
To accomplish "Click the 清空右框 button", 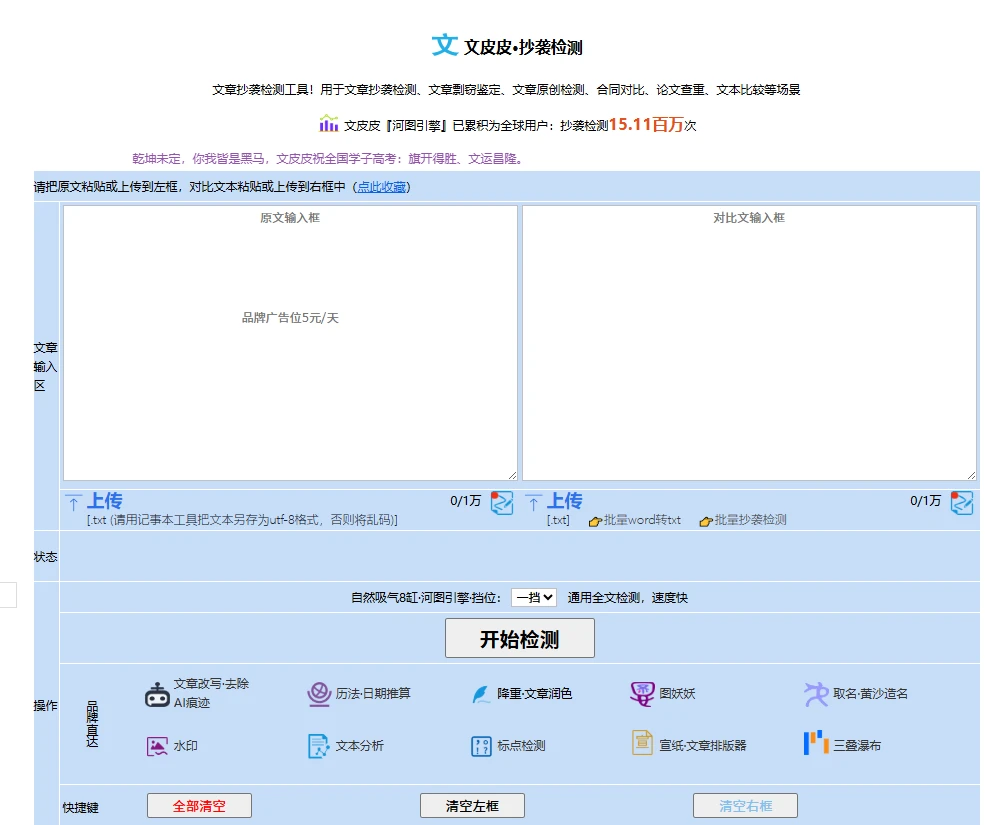I will (x=745, y=806).
